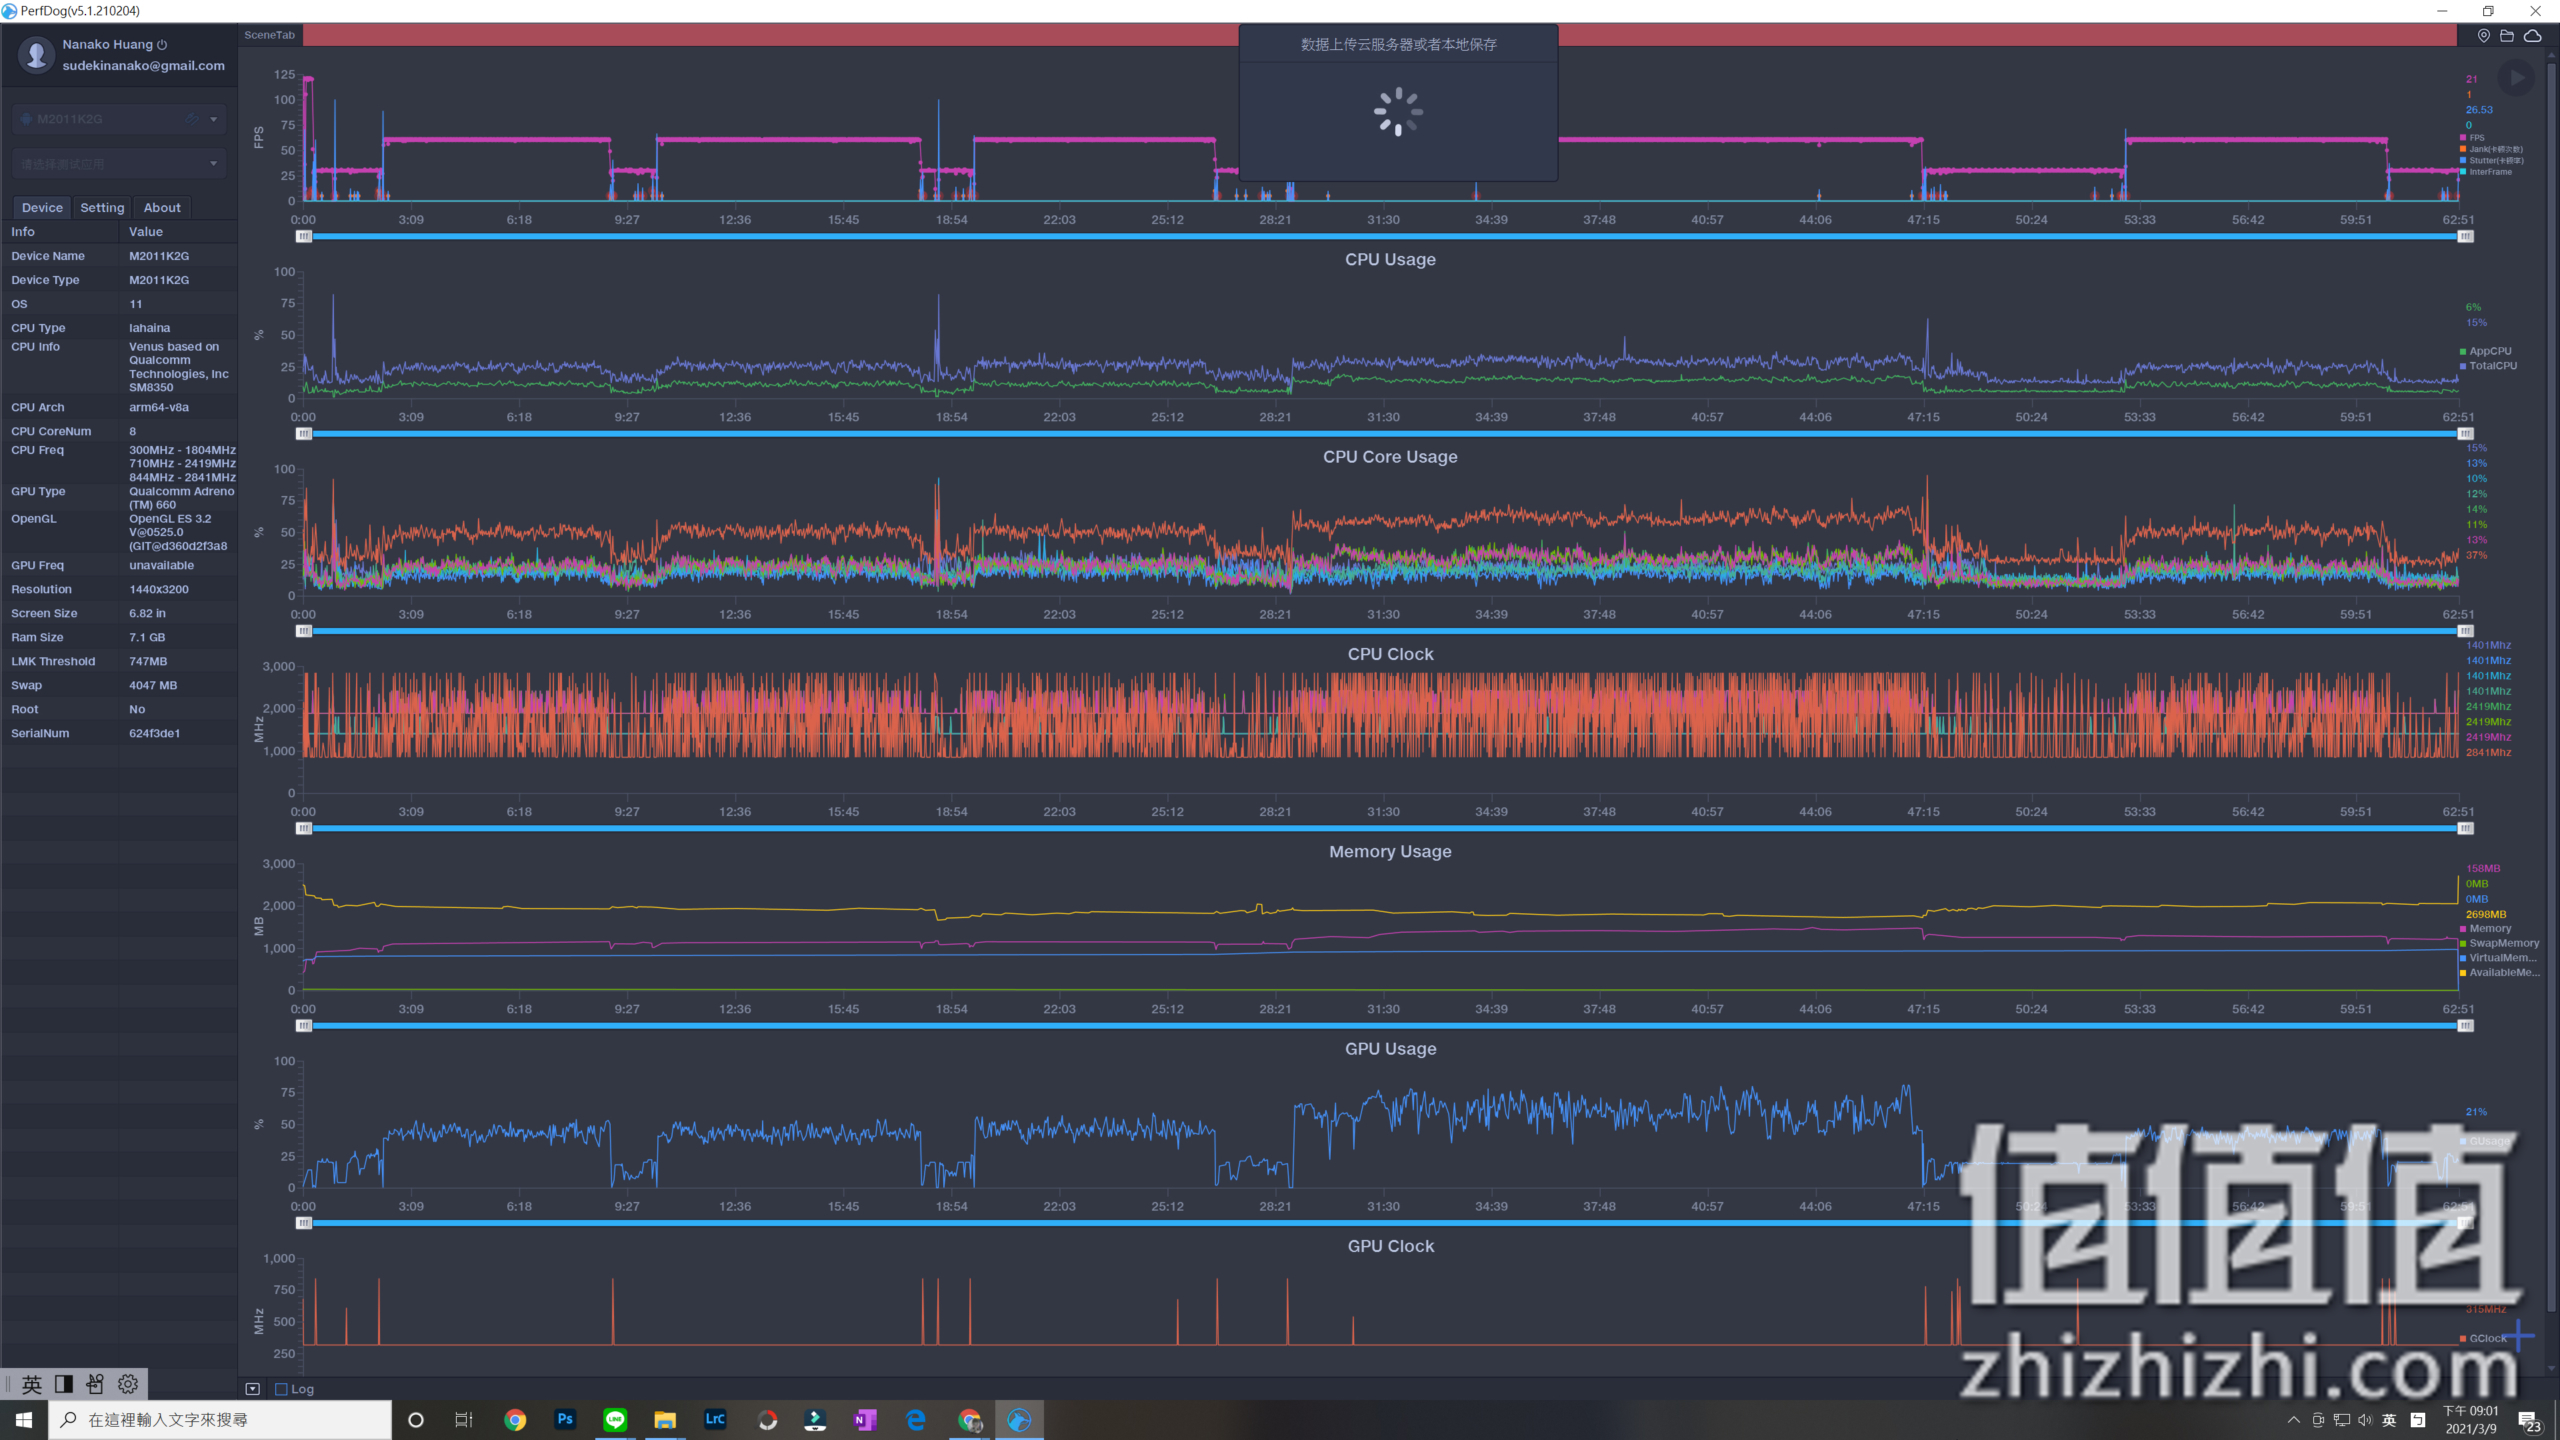Toggle Memory series in Memory Usage legend
This screenshot has width=2560, height=1440.
[2485, 928]
